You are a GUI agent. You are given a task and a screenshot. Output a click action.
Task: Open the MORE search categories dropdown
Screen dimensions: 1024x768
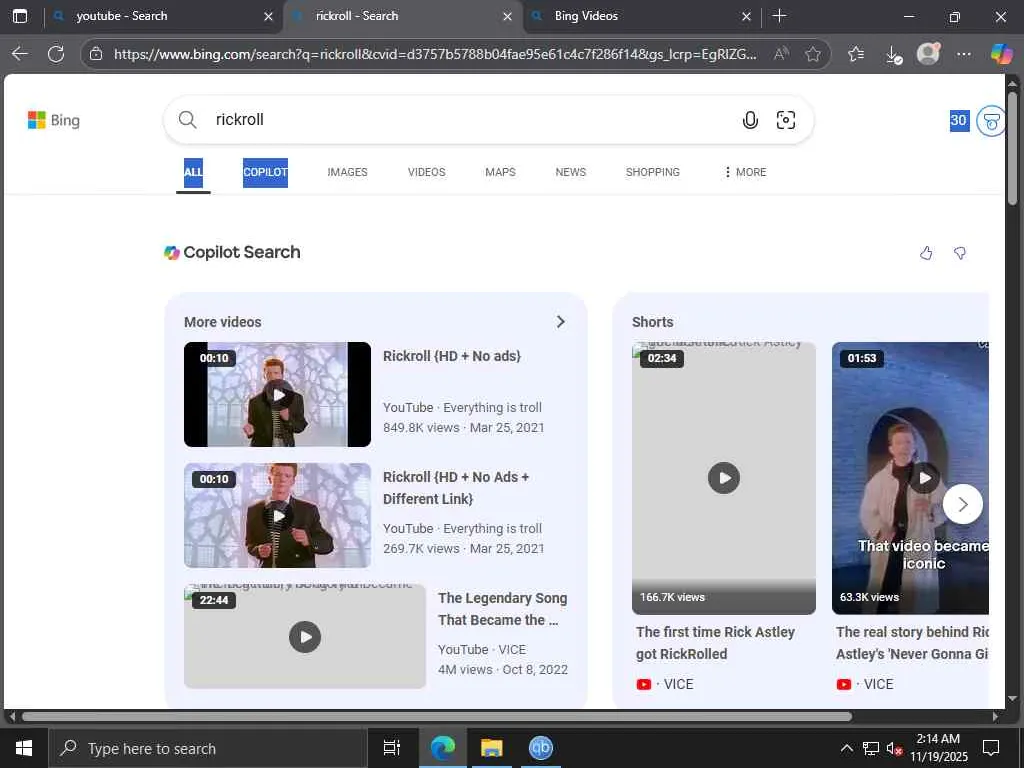coord(744,172)
